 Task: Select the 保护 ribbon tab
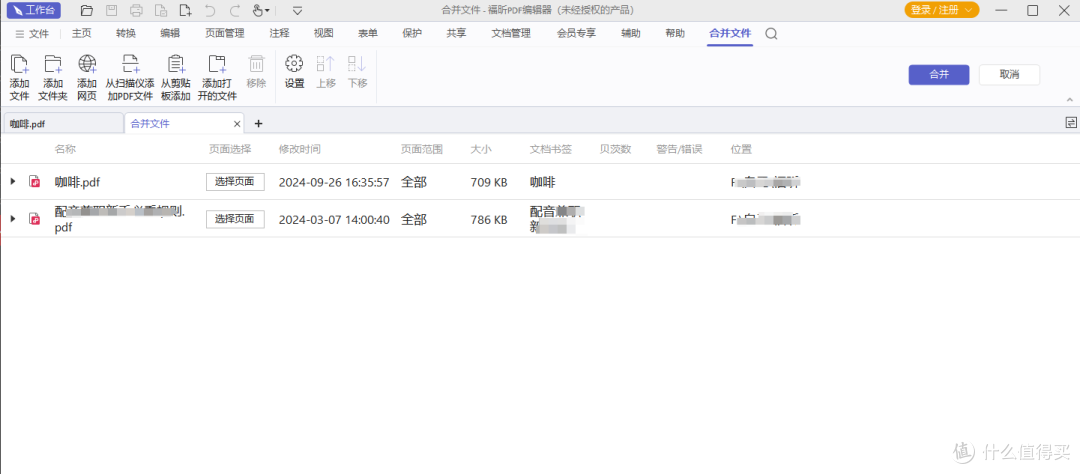(x=412, y=33)
